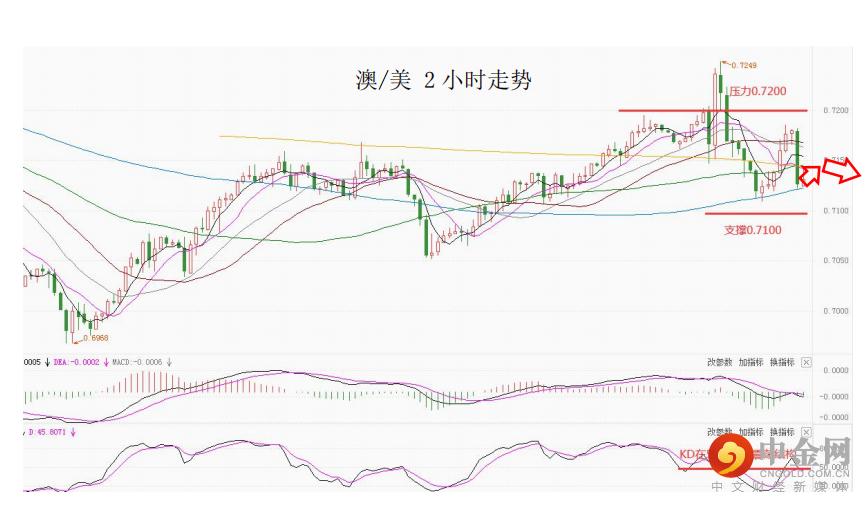This screenshot has height=505, width=865.
Task: Close the MACD indicator panel
Action: (807, 362)
